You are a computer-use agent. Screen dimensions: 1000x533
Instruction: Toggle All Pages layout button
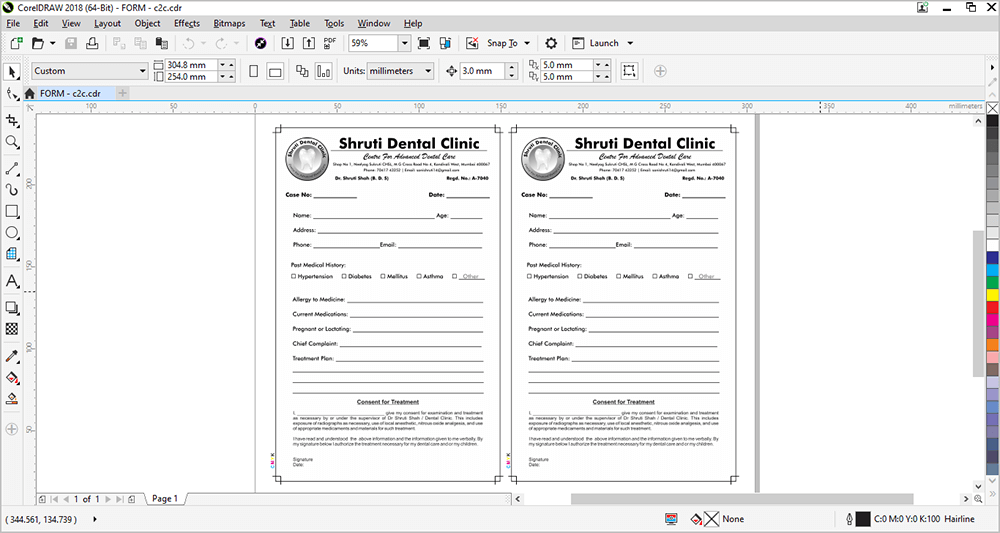(302, 71)
